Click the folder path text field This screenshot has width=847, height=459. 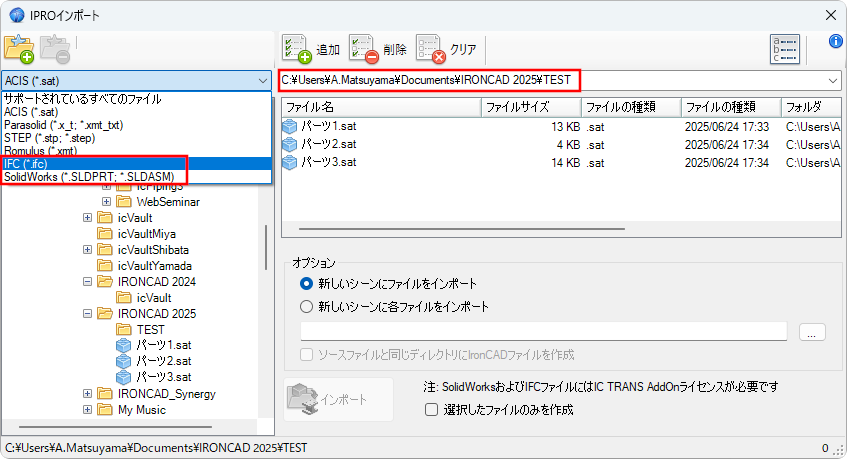(x=552, y=81)
